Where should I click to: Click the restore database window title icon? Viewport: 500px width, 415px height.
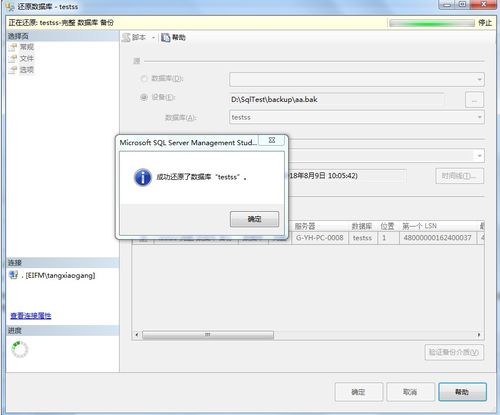[x=10, y=6]
